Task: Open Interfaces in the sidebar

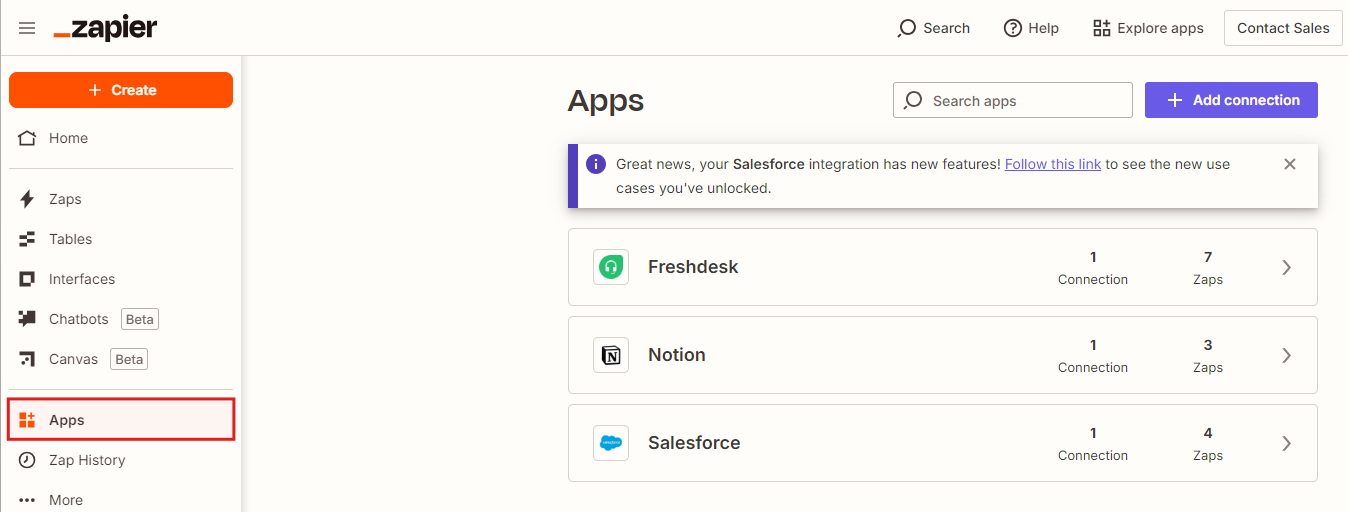Action: coord(121,279)
